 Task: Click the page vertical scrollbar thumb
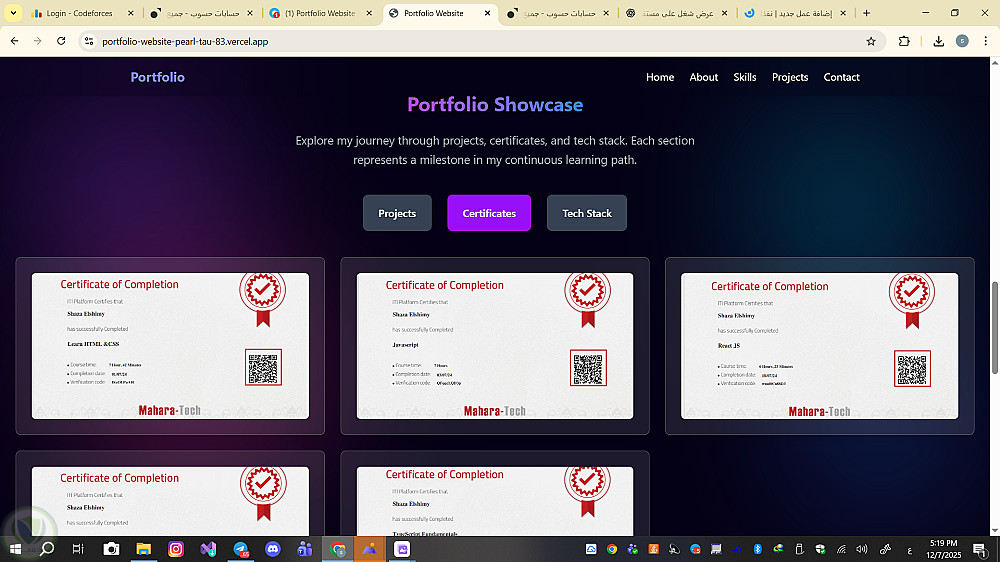click(x=994, y=328)
